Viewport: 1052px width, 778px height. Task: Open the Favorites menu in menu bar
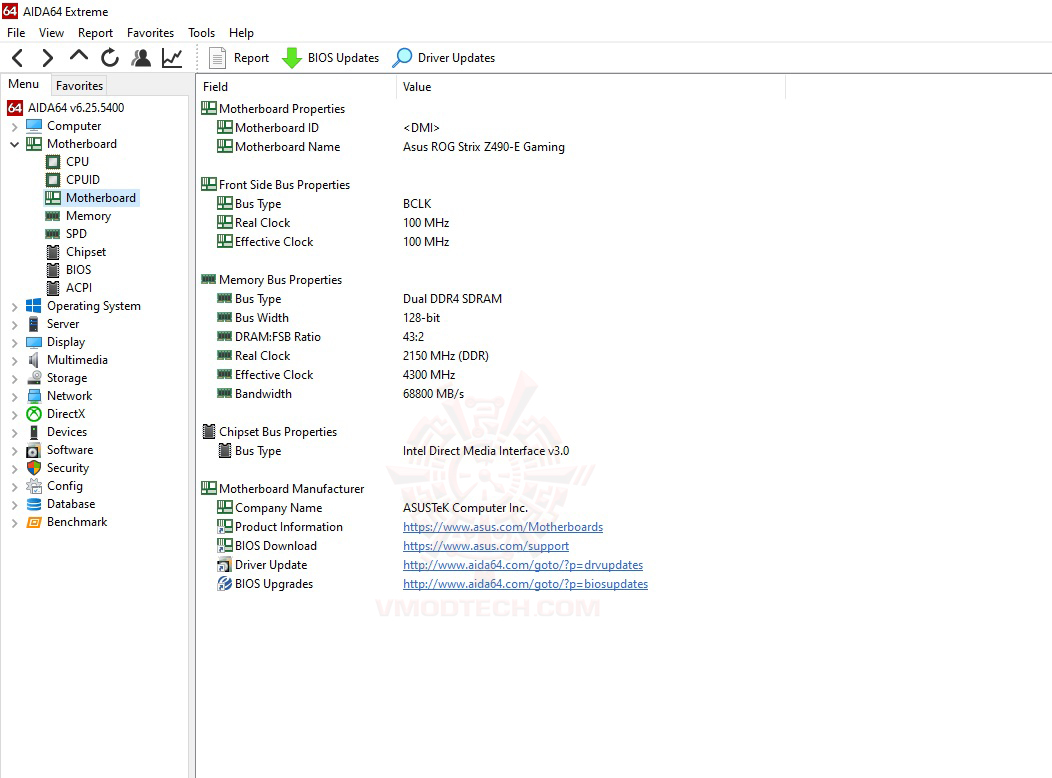click(x=150, y=33)
